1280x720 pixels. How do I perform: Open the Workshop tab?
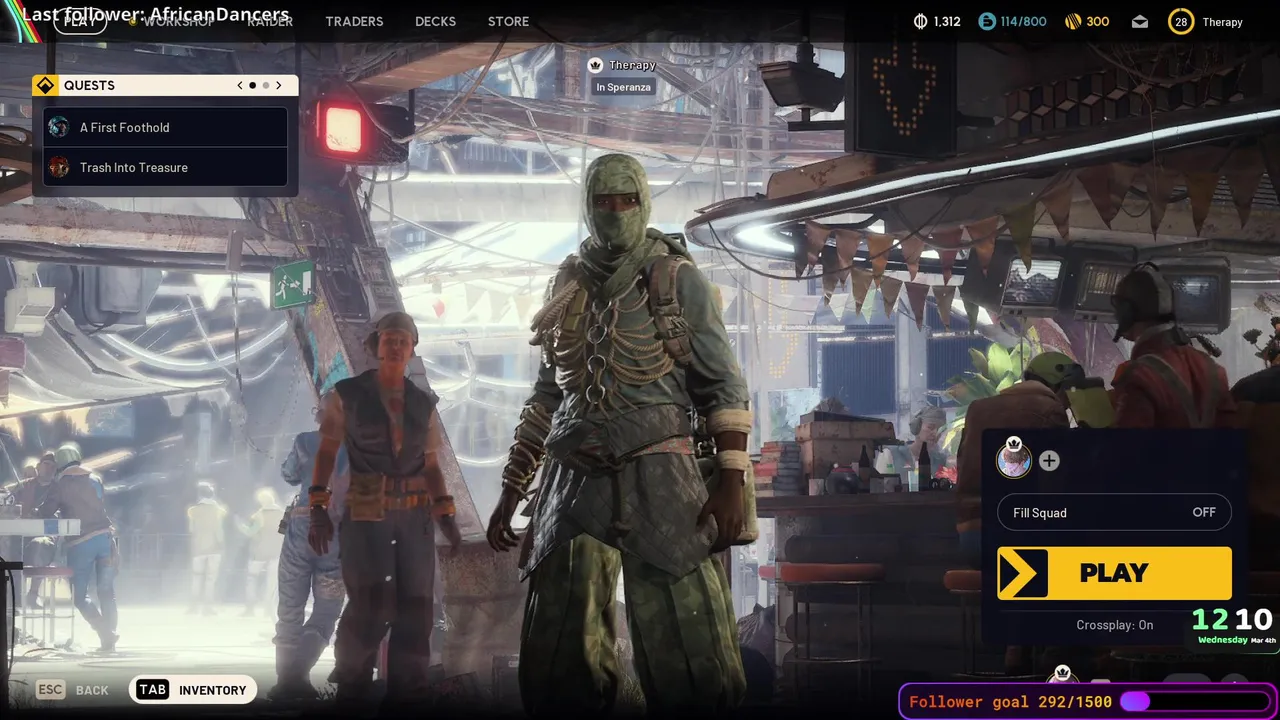pos(178,21)
